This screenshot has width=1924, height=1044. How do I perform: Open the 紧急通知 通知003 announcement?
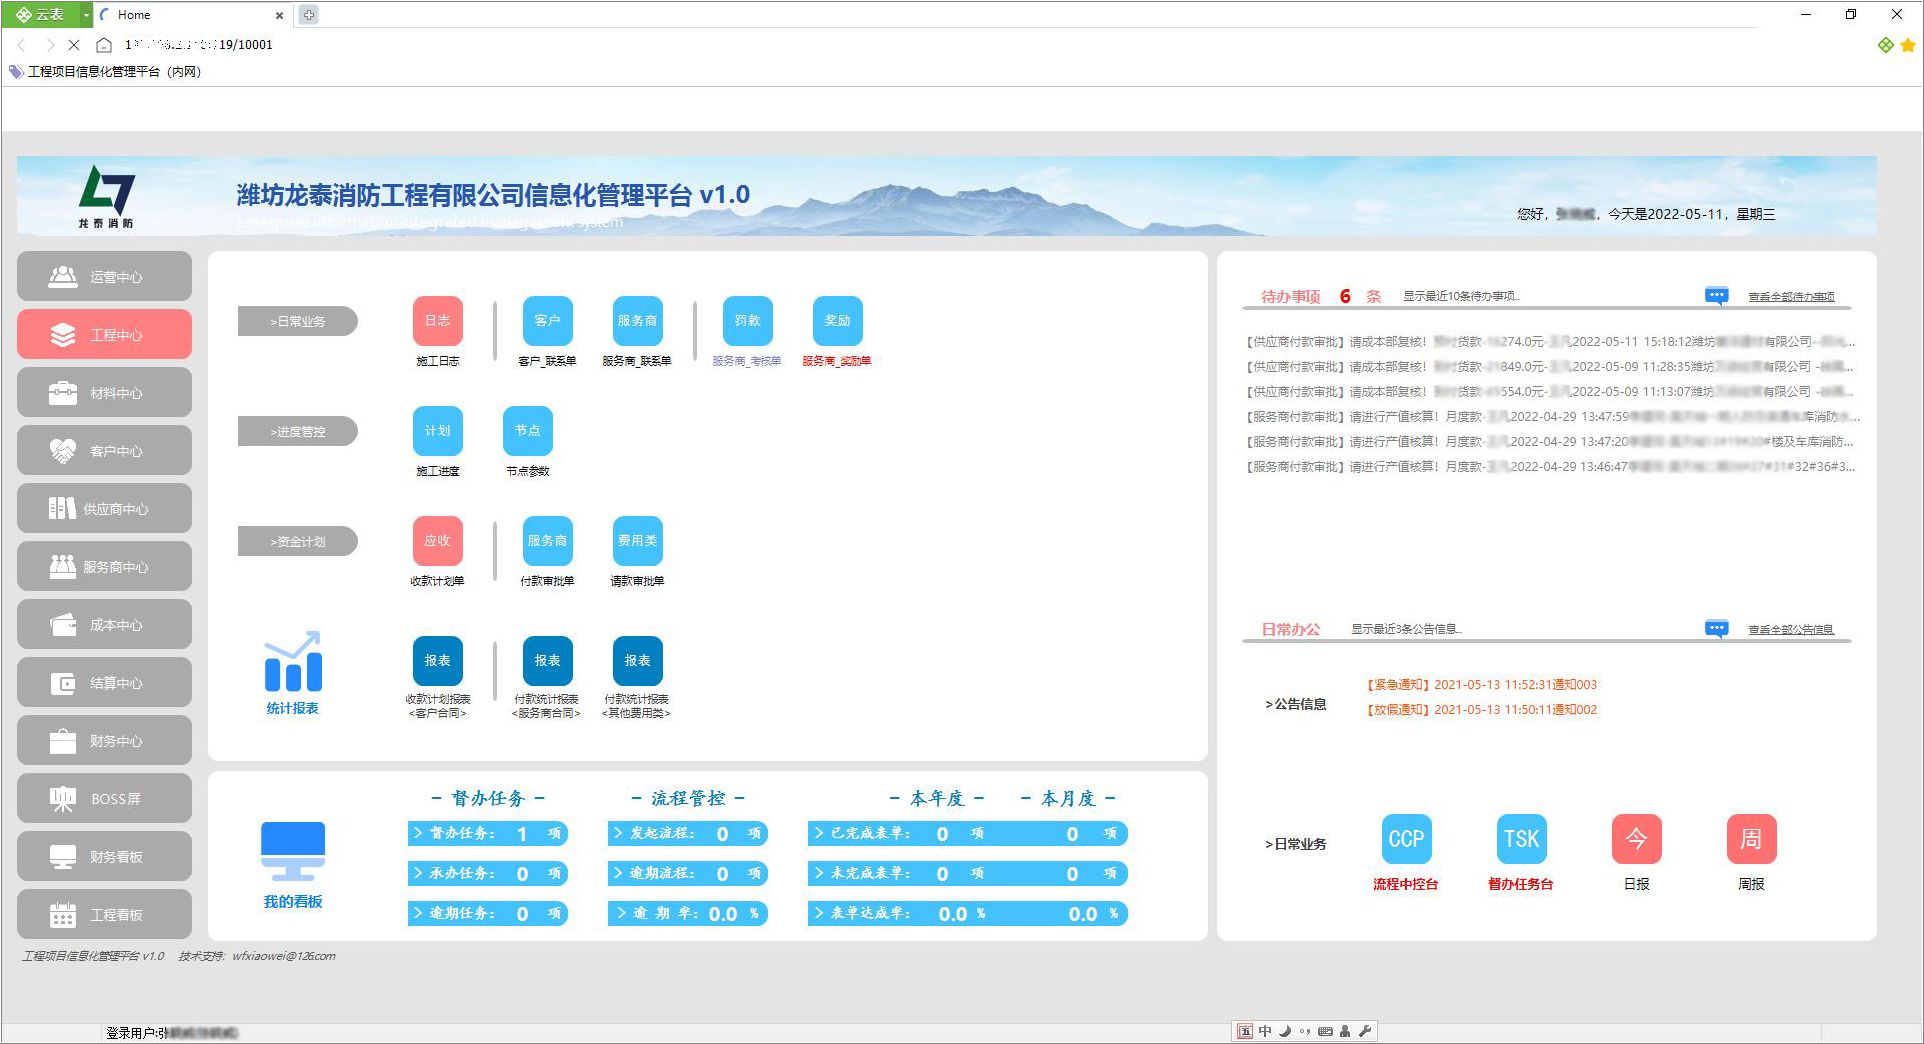pyautogui.click(x=1481, y=685)
